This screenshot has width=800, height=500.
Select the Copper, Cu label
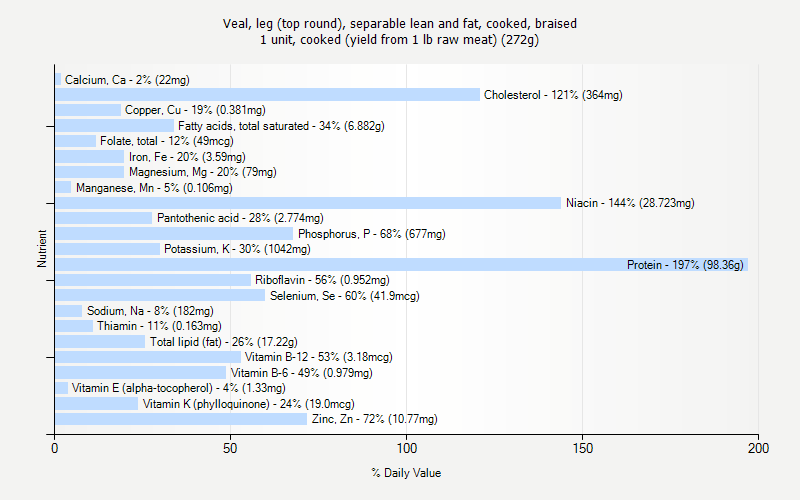[195, 110]
